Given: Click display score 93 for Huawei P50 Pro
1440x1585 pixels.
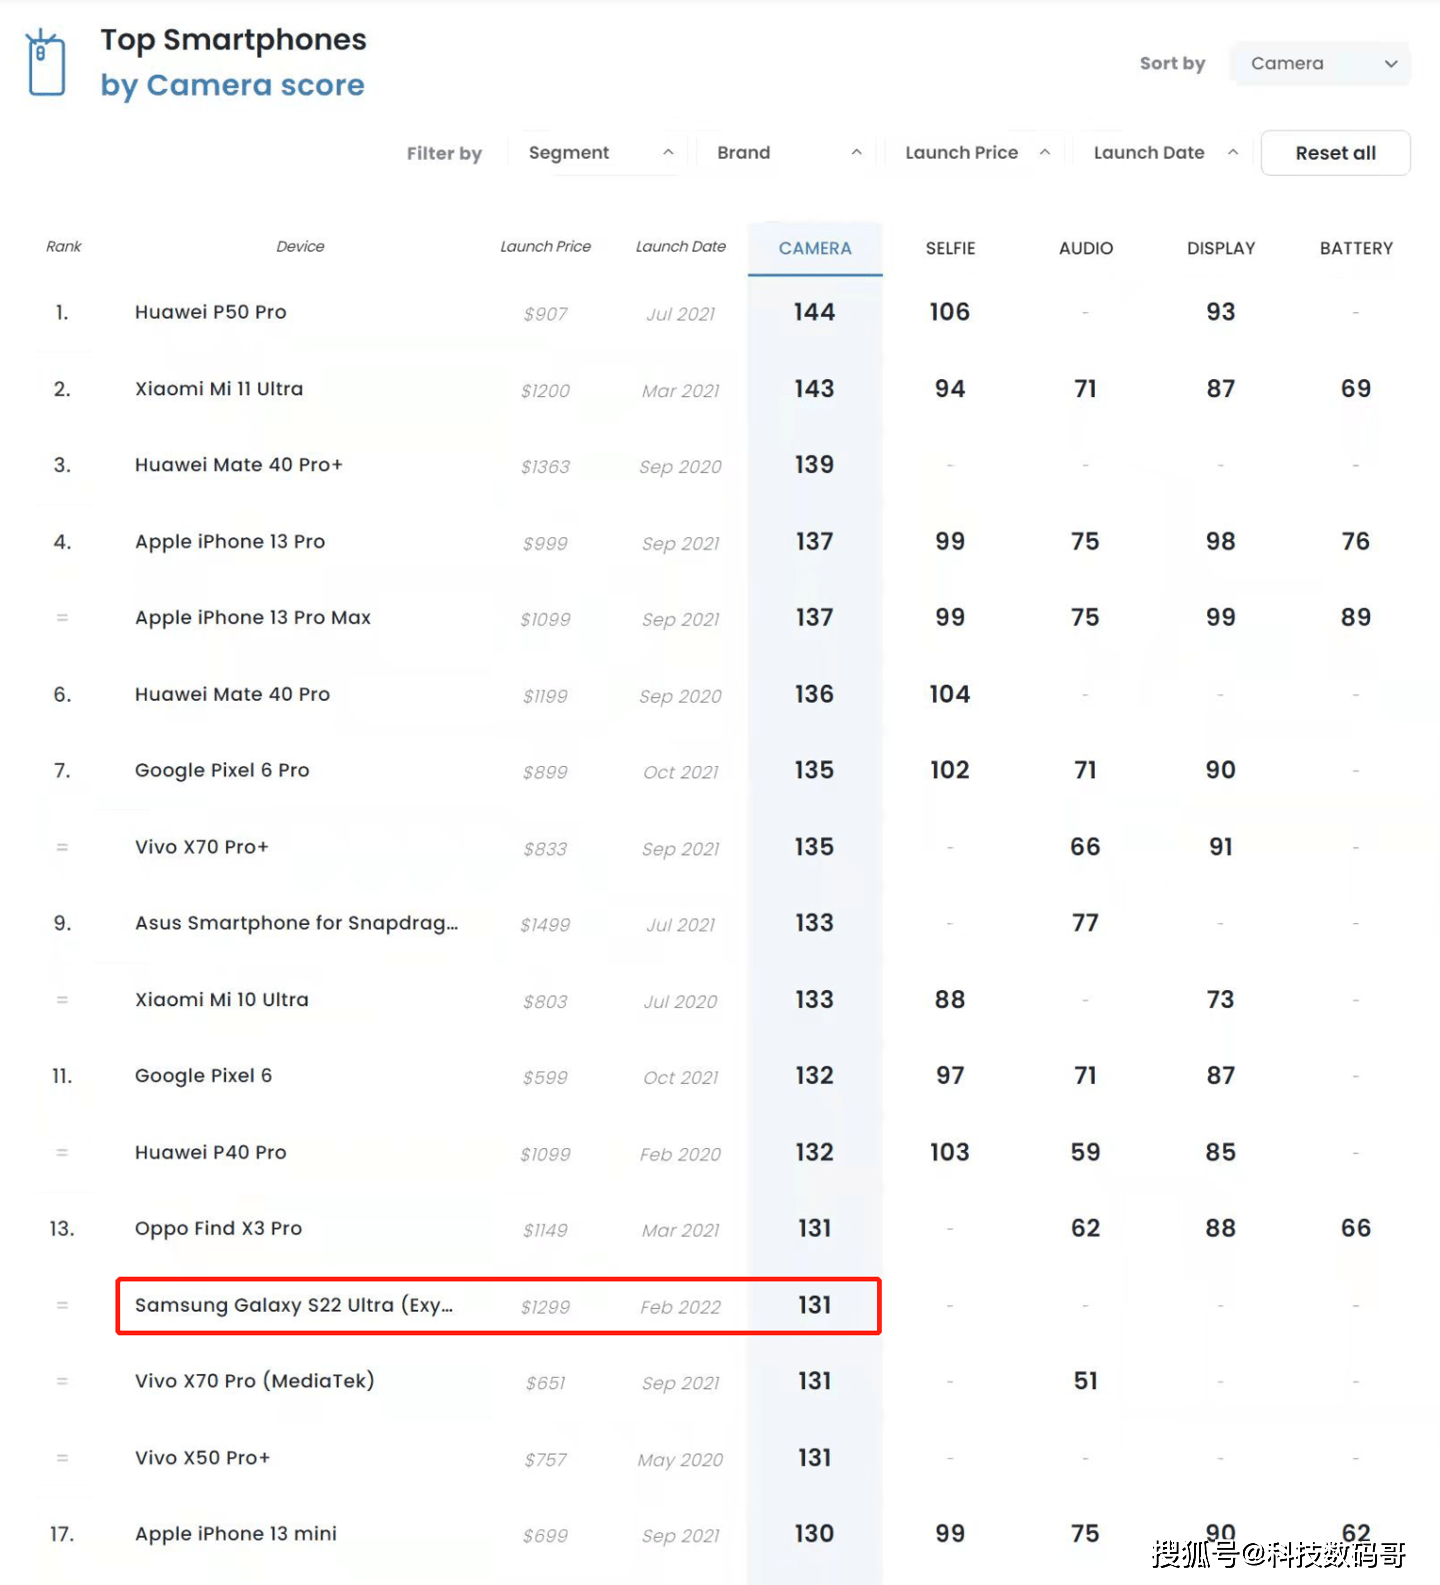Looking at the screenshot, I should click(1220, 312).
